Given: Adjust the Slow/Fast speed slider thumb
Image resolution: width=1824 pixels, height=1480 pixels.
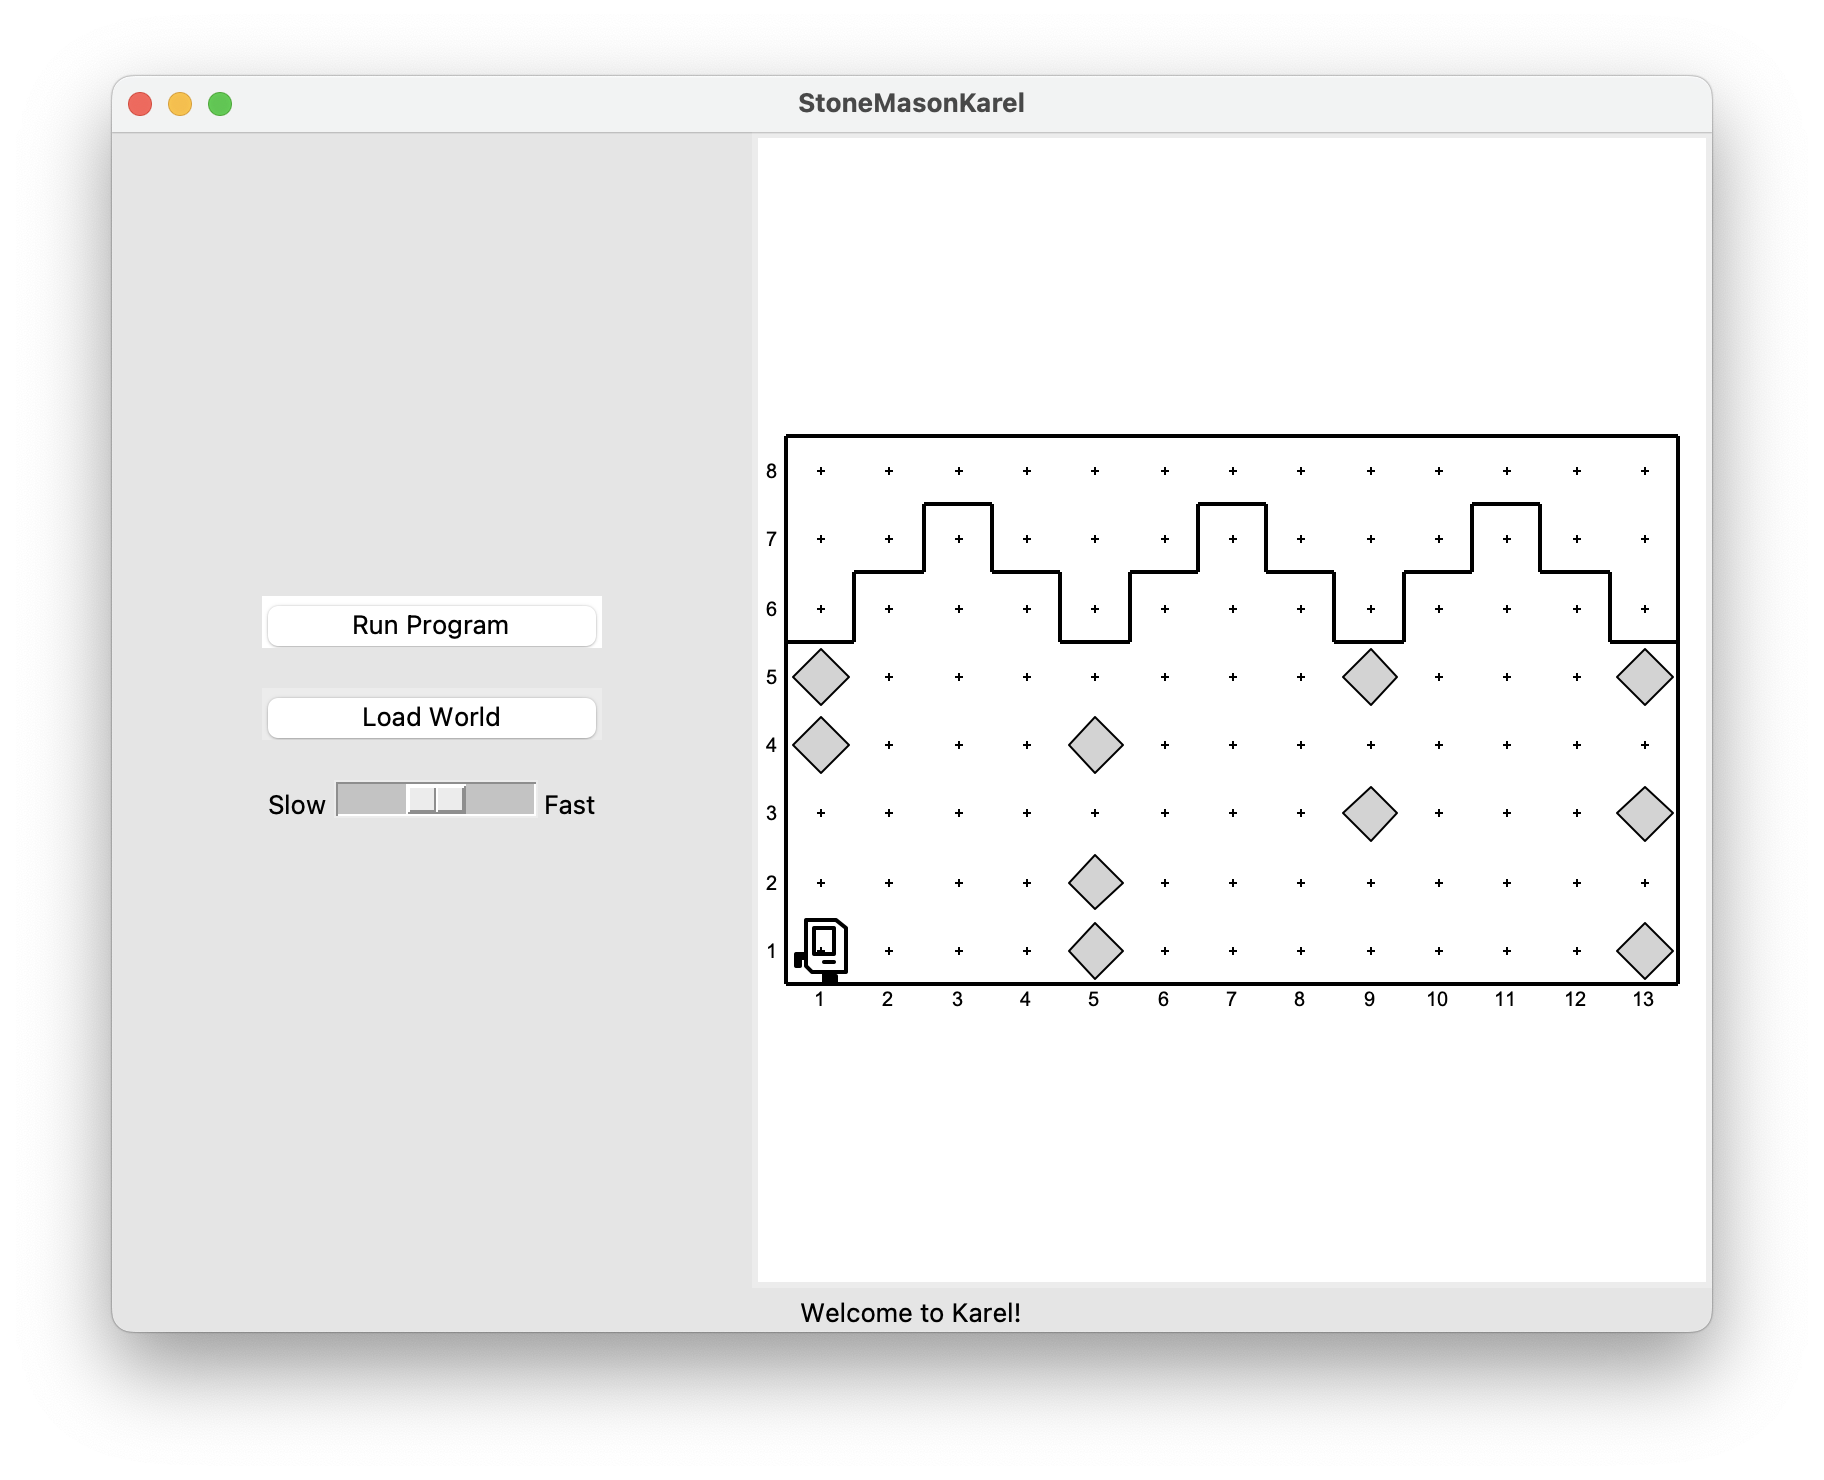Looking at the screenshot, I should tap(437, 800).
